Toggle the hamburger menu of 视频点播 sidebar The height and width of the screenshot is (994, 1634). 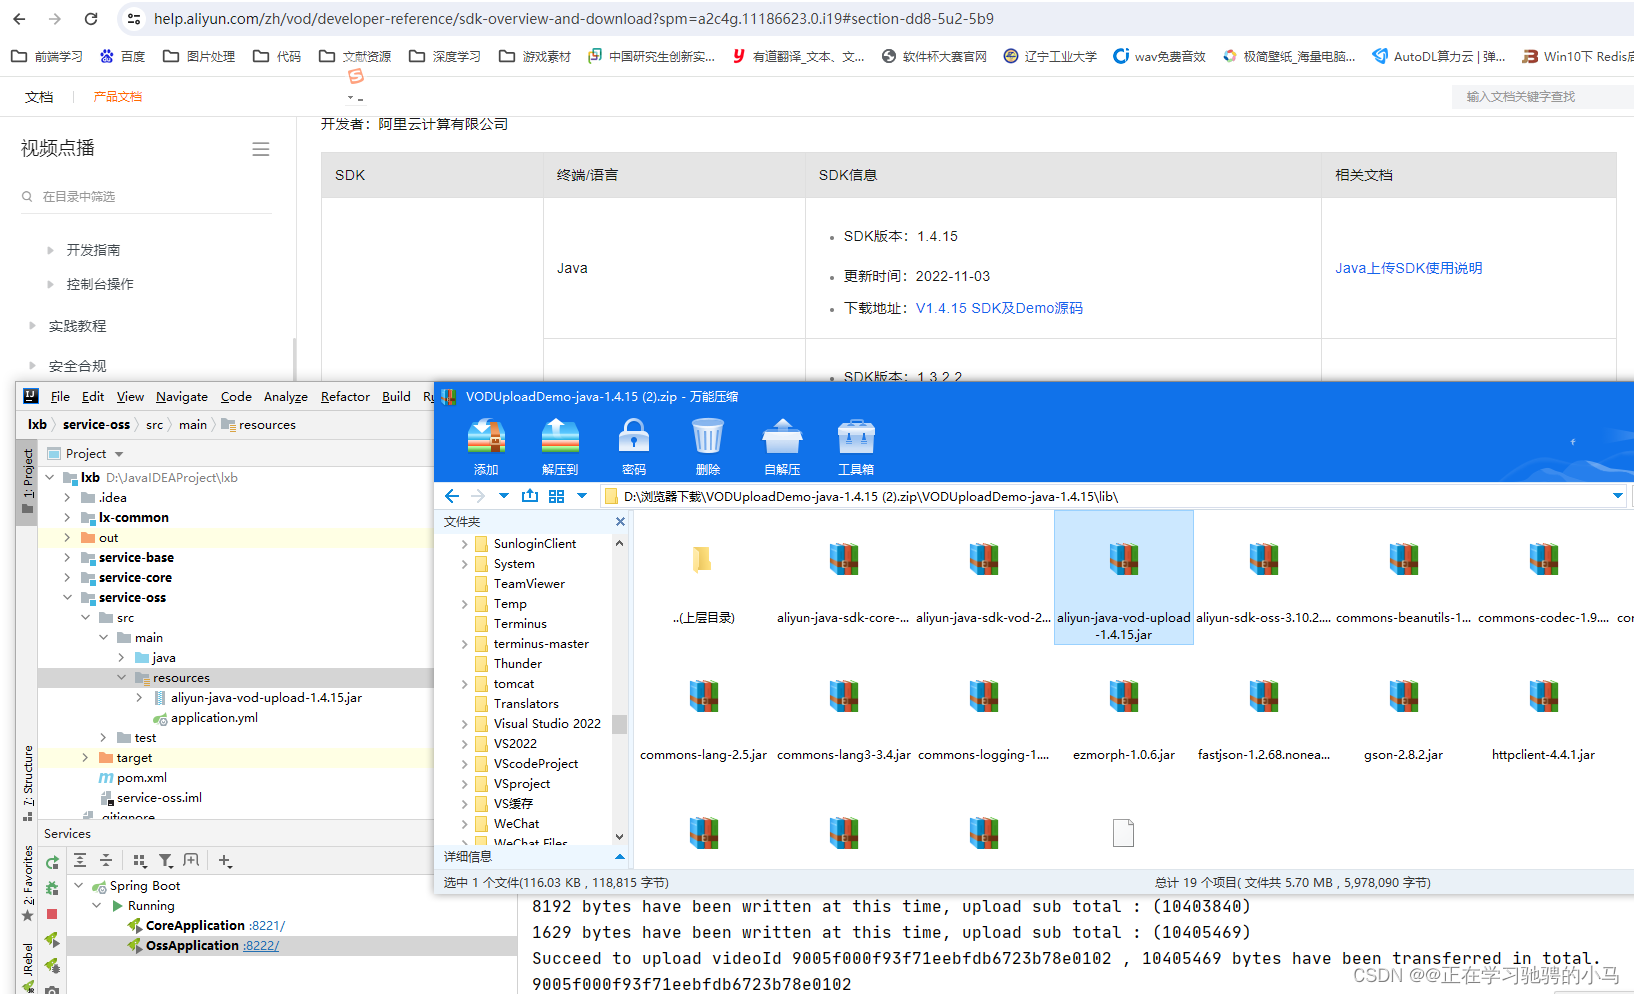tap(261, 149)
